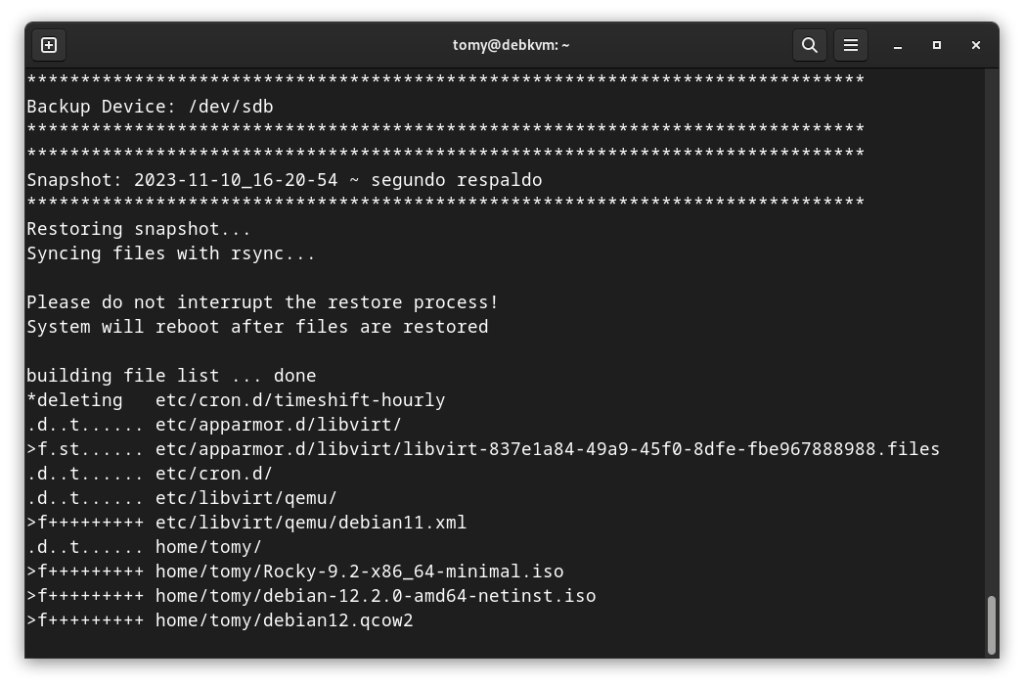Click the debian12.qcow2 file line
This screenshot has width=1024, height=686.
(x=284, y=620)
